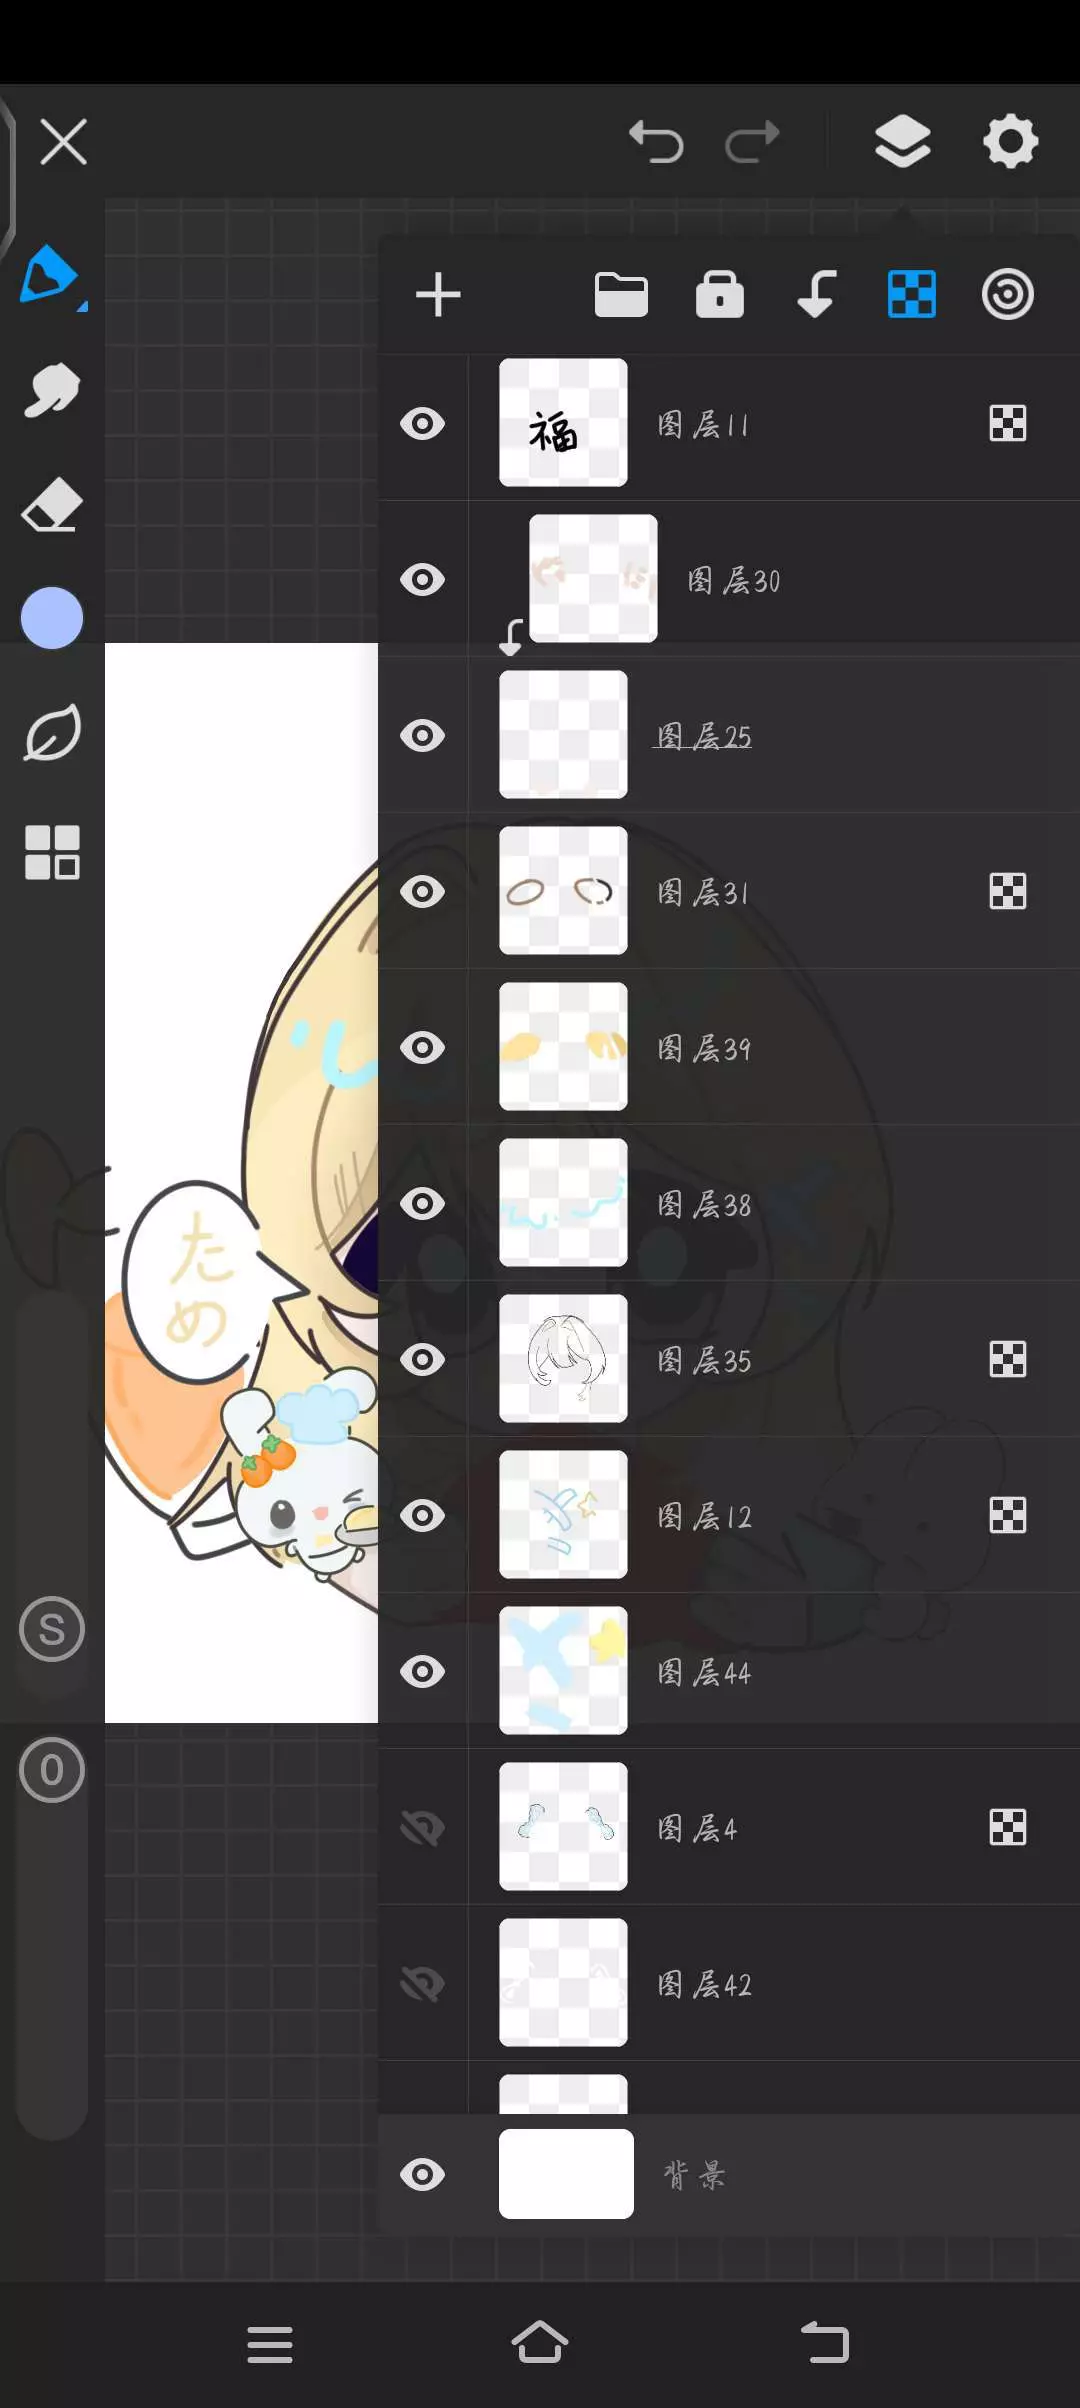Image resolution: width=1080 pixels, height=2408 pixels.
Task: Show hidden layer 图层4
Action: click(x=423, y=1828)
